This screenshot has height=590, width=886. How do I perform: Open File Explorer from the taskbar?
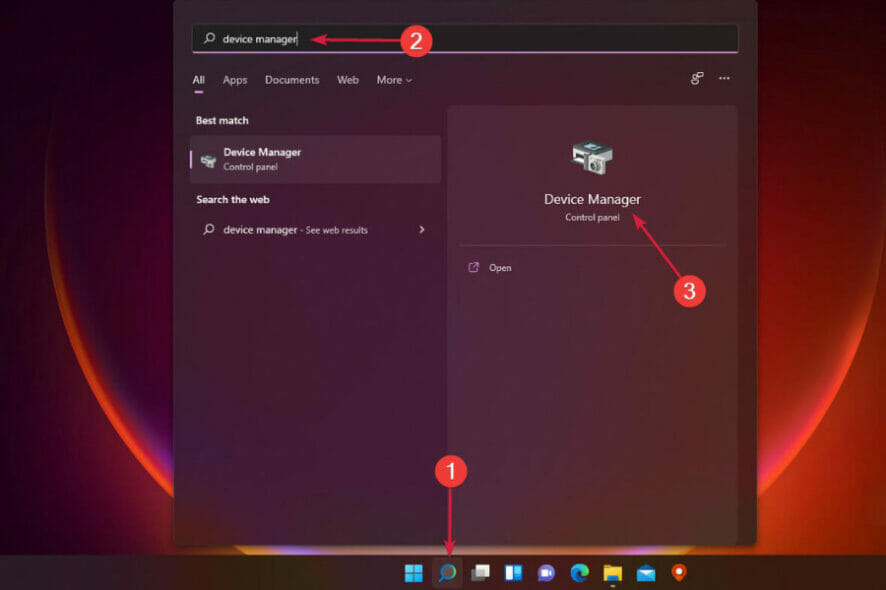click(613, 573)
